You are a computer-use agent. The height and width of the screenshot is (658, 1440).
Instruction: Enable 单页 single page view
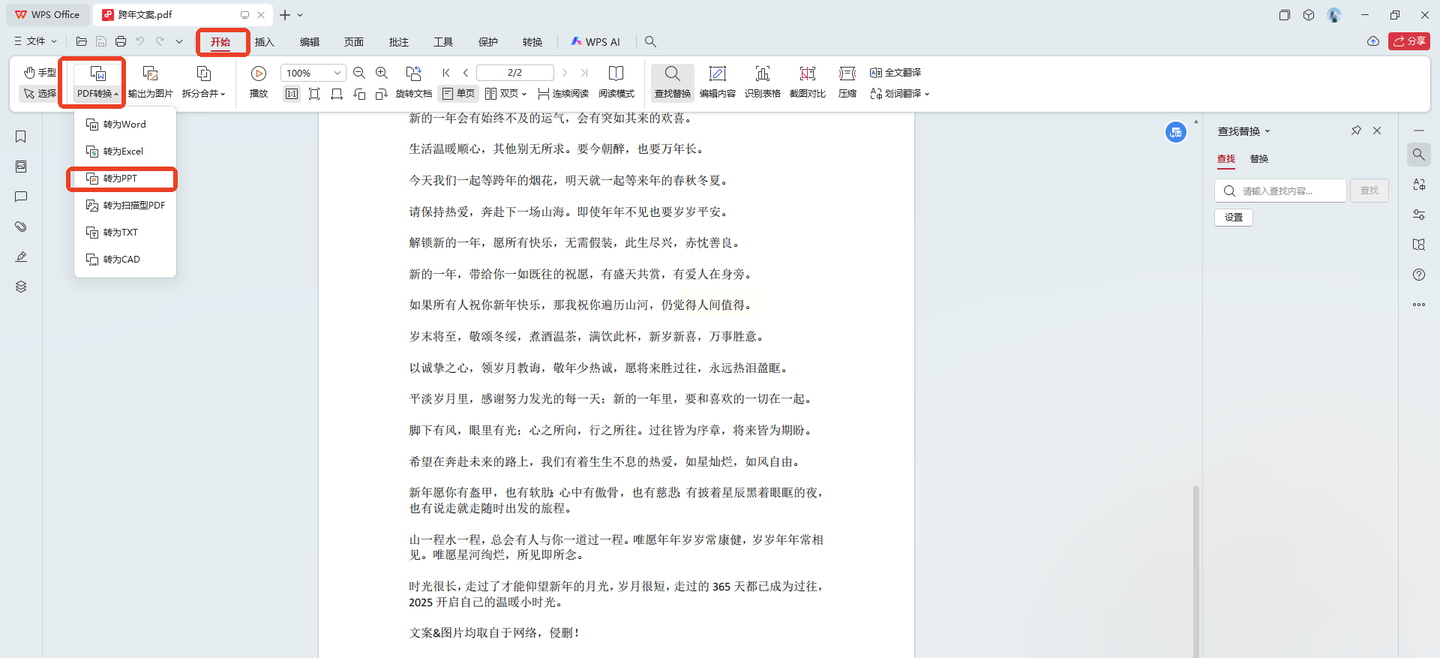(x=458, y=93)
